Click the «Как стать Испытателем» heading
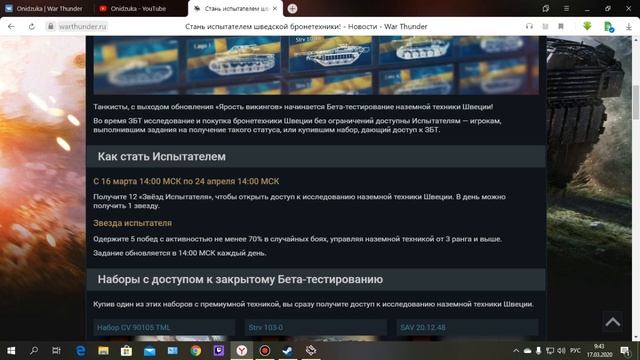The width and height of the screenshot is (640, 360). (x=162, y=156)
